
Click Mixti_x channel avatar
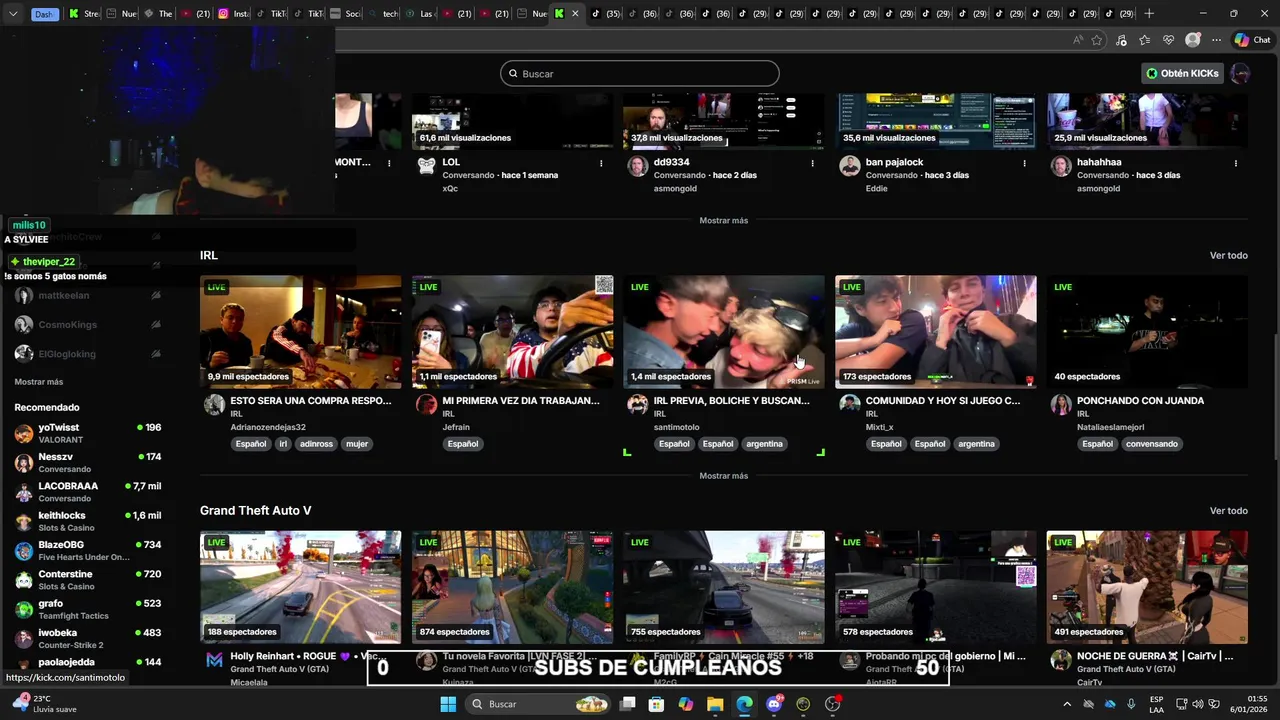(x=850, y=404)
